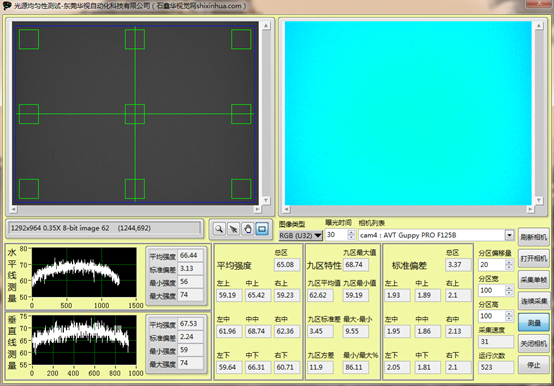Click the 最小/最大% value 86.11
554x386 pixels.
coord(355,367)
